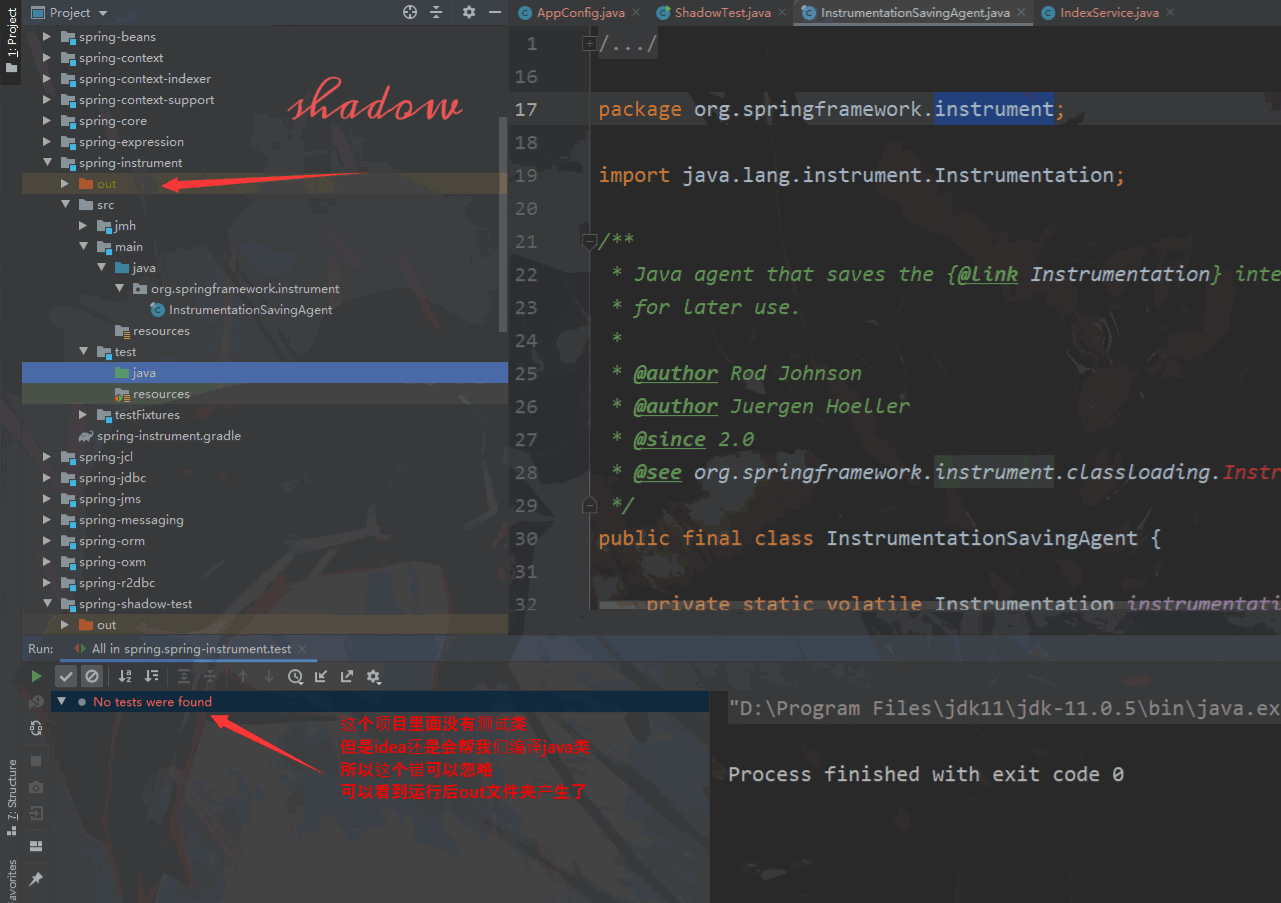Click Import Tests icon in Run toolbar

[321, 677]
